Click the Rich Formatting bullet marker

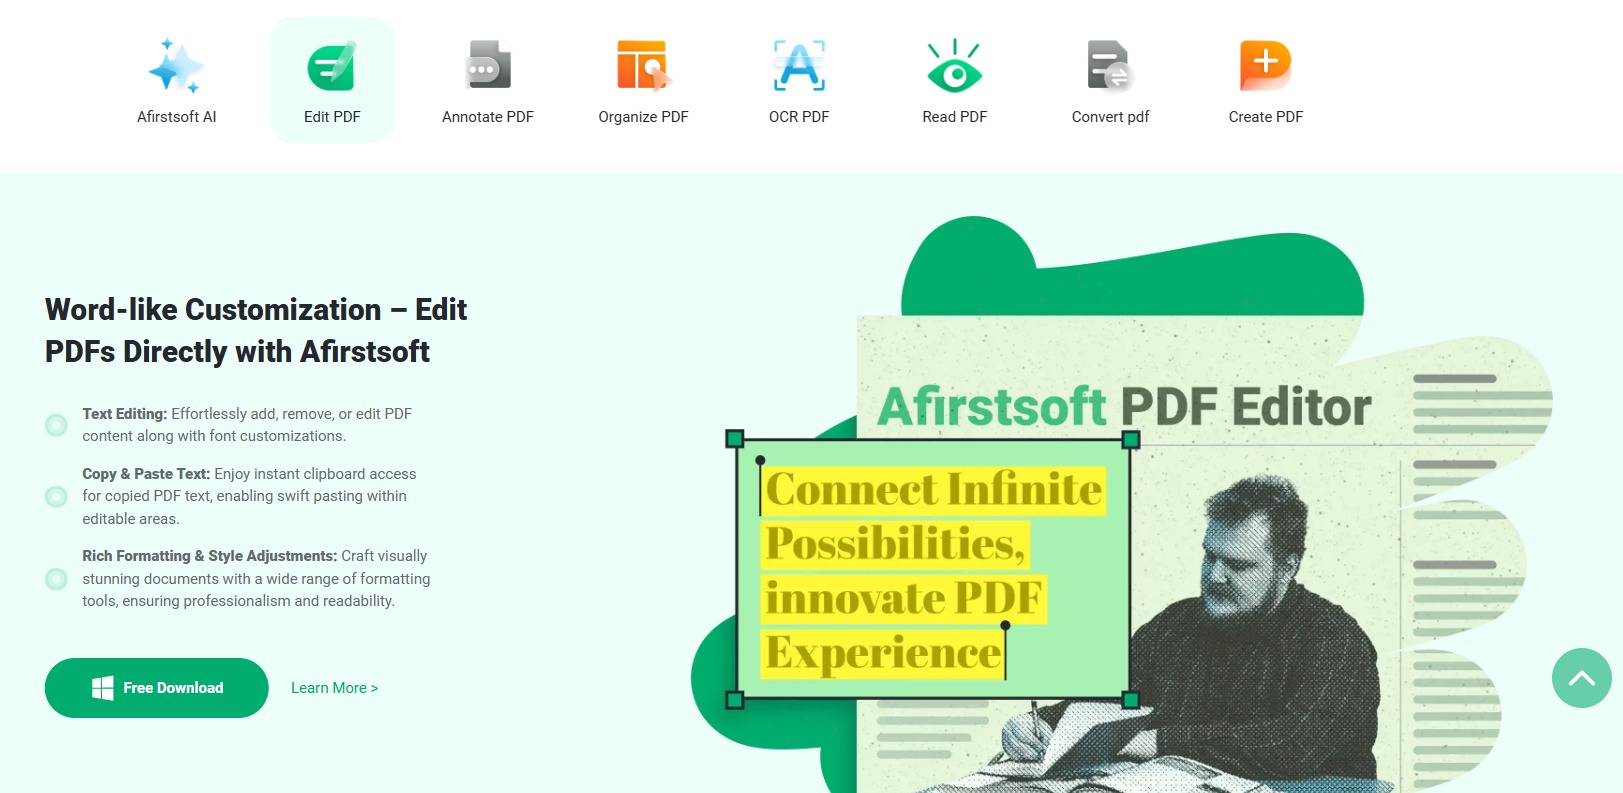tap(56, 579)
